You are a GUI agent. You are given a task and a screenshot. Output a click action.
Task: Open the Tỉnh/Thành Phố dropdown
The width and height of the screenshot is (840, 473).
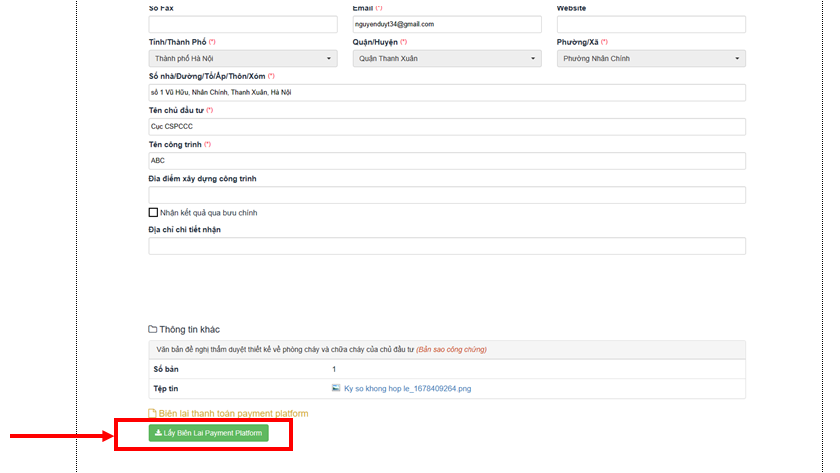[243, 59]
